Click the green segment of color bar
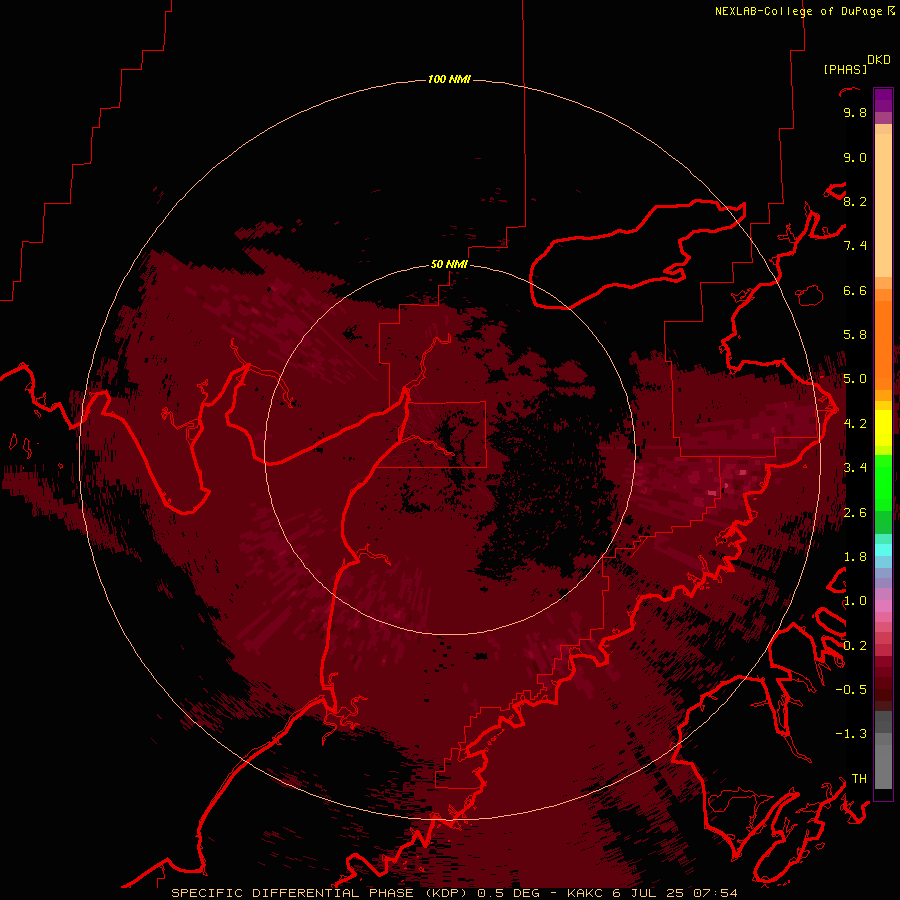This screenshot has height=900, width=900. tap(883, 482)
